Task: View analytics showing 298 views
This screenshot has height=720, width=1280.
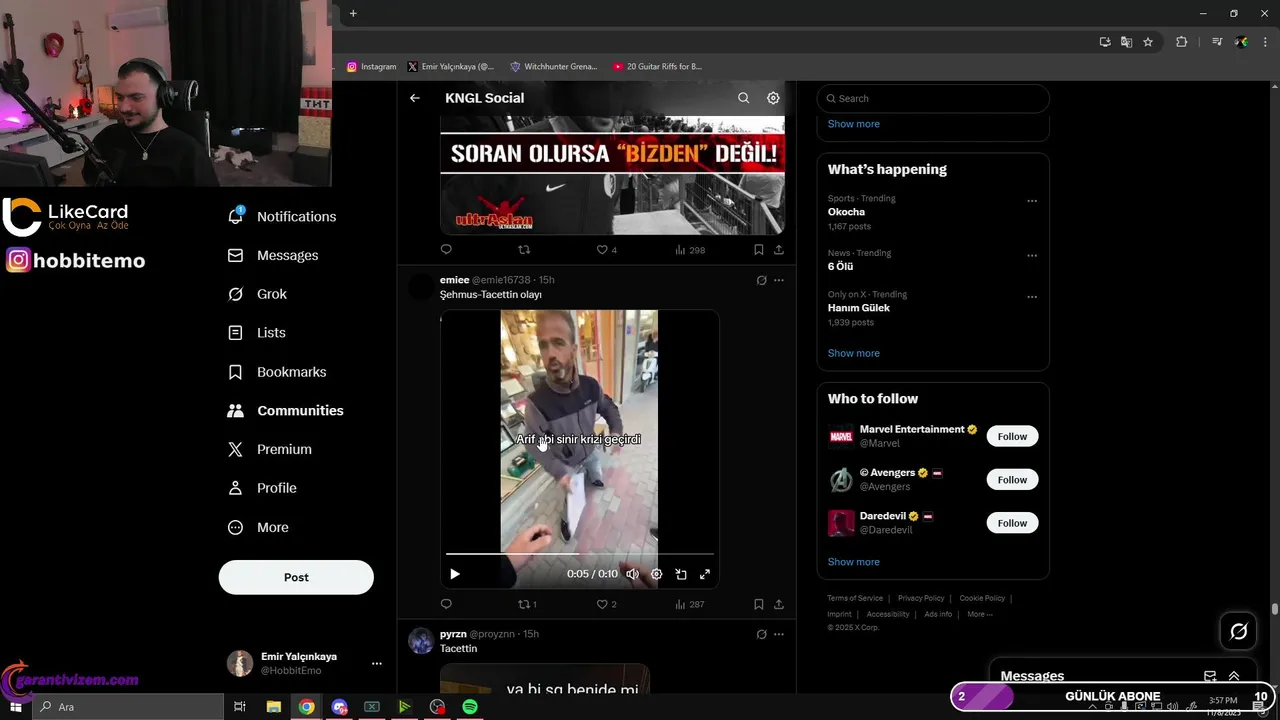Action: click(690, 250)
